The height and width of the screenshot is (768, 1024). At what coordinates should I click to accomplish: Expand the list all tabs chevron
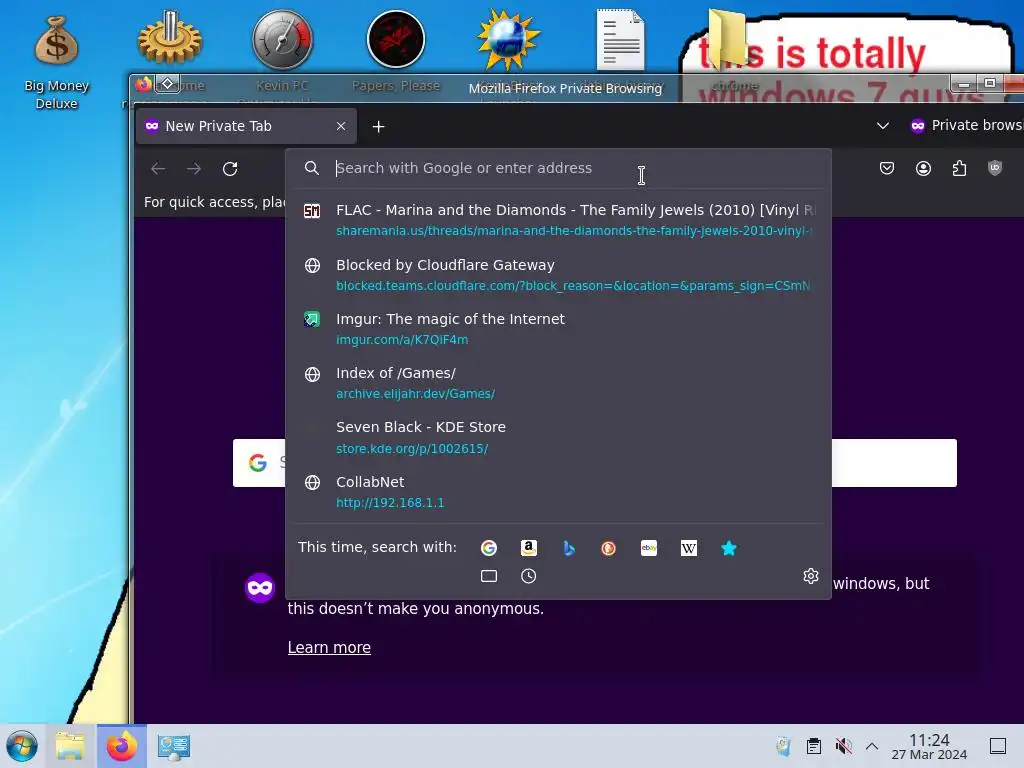click(883, 125)
